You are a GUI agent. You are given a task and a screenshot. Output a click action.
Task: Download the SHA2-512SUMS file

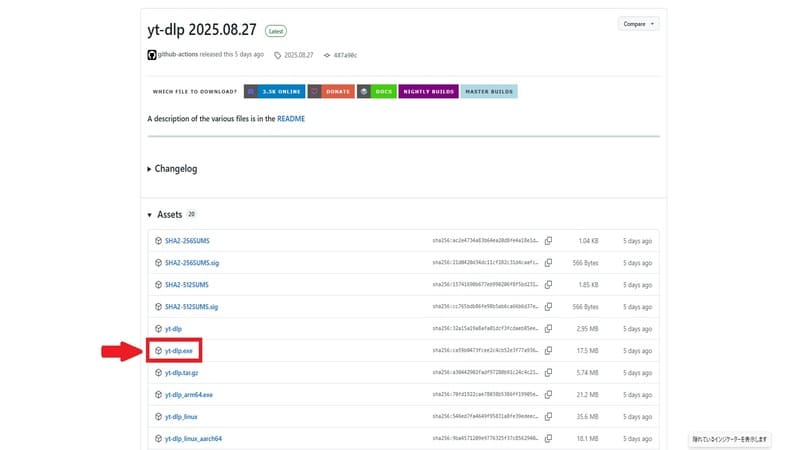(187, 285)
